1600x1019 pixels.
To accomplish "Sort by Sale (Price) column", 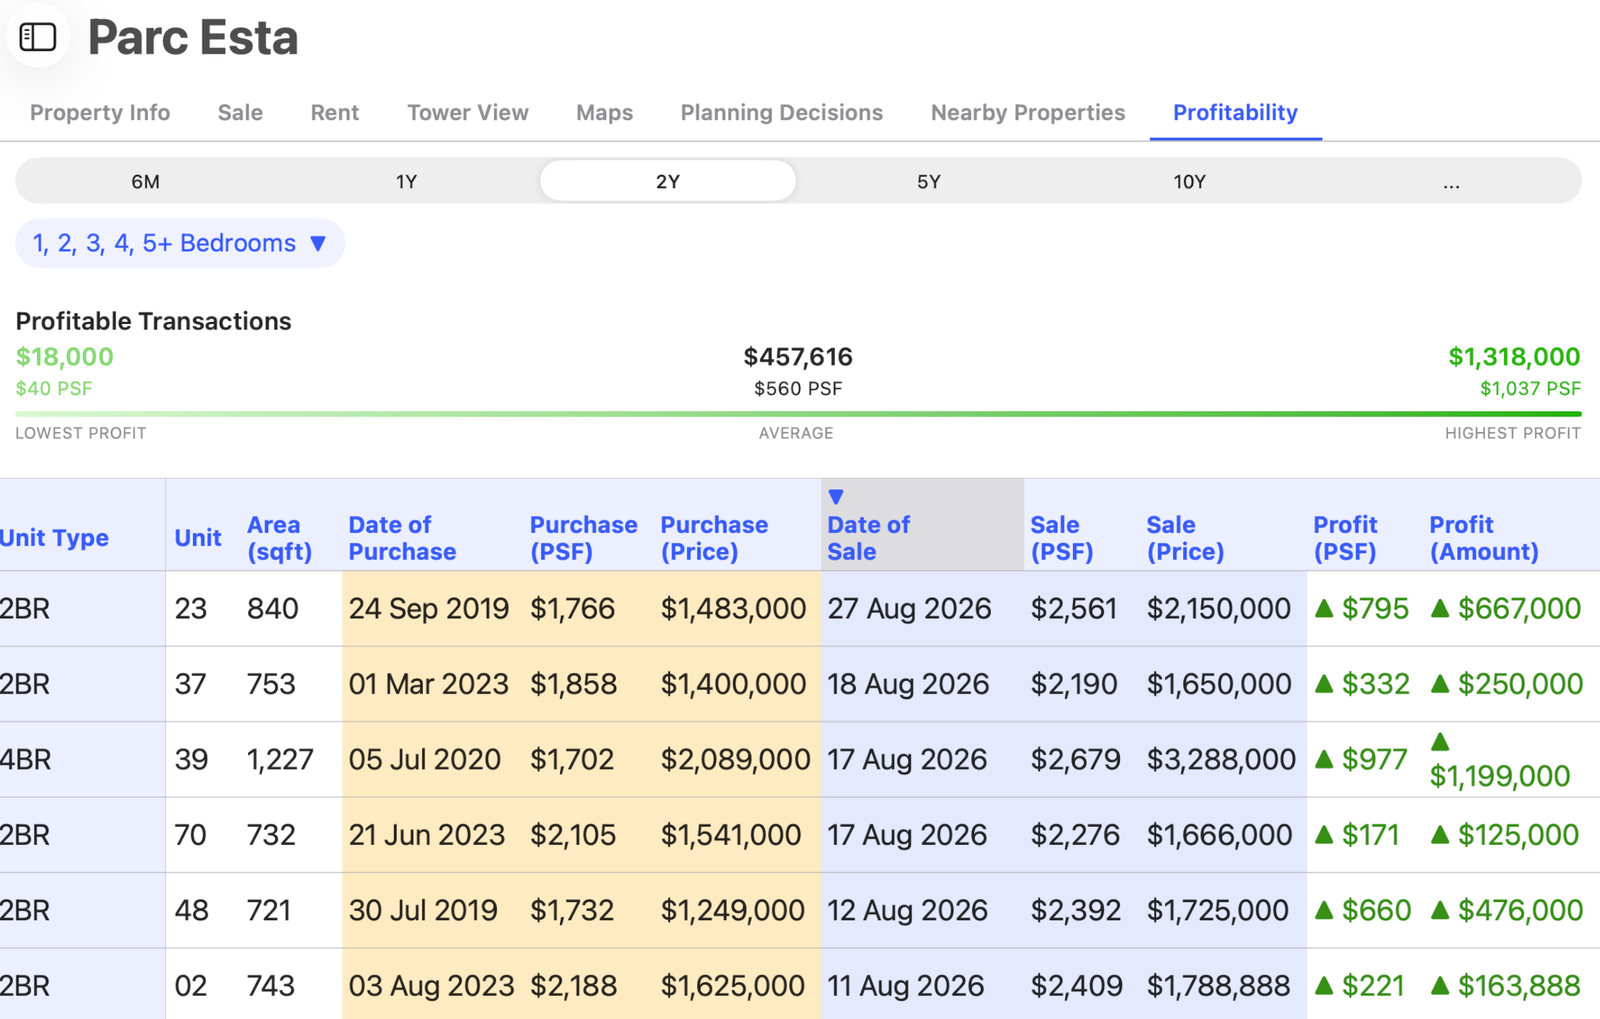I will pos(1185,538).
